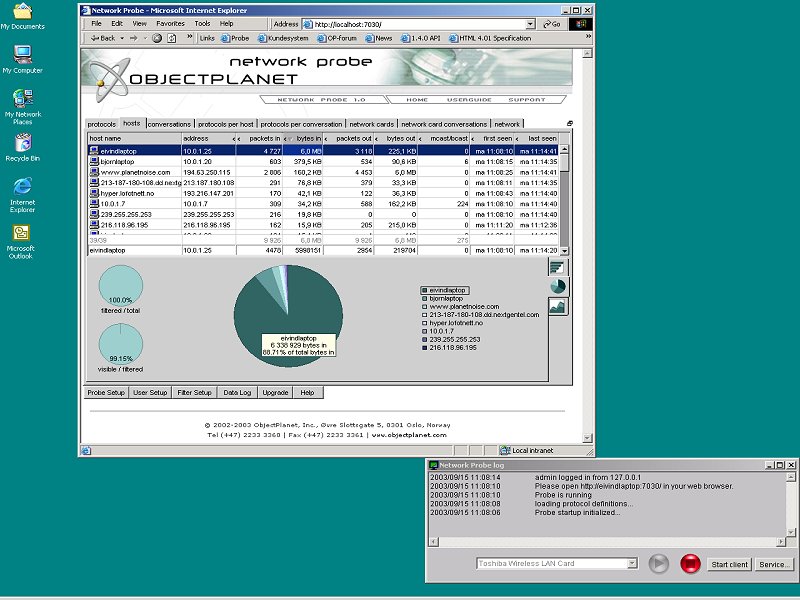This screenshot has width=800, height=600.
Task: Click the hosts table scroll down arrow
Action: coord(564,251)
